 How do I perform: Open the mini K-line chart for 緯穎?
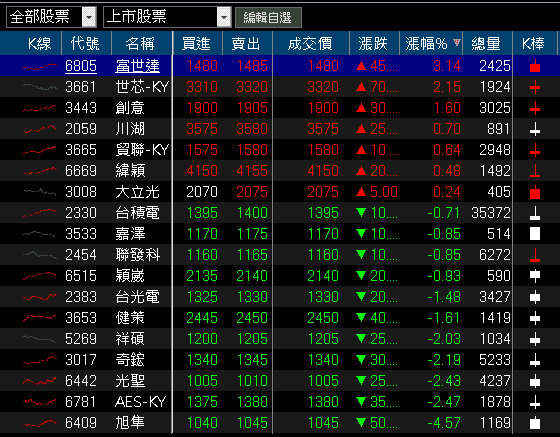[x=39, y=171]
